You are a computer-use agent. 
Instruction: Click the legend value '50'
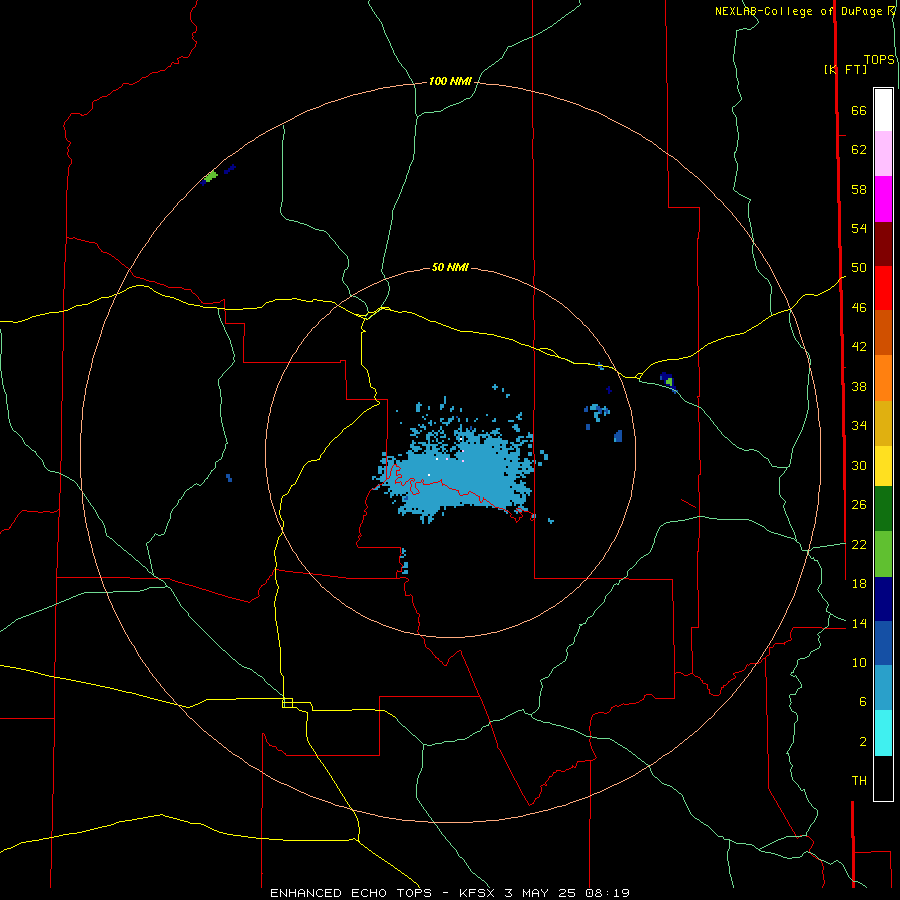pyautogui.click(x=859, y=267)
